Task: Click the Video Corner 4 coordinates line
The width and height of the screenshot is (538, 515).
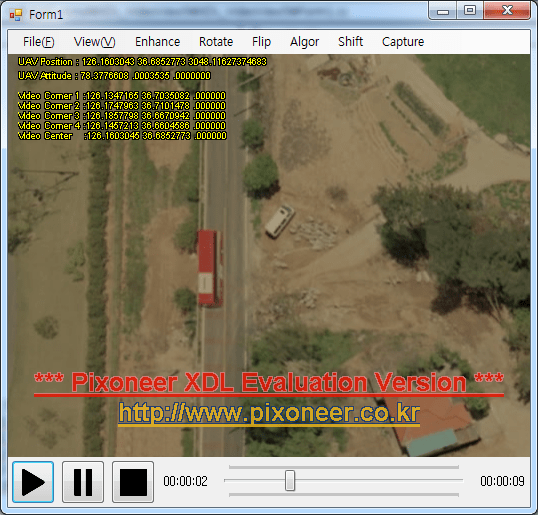Action: [x=122, y=126]
